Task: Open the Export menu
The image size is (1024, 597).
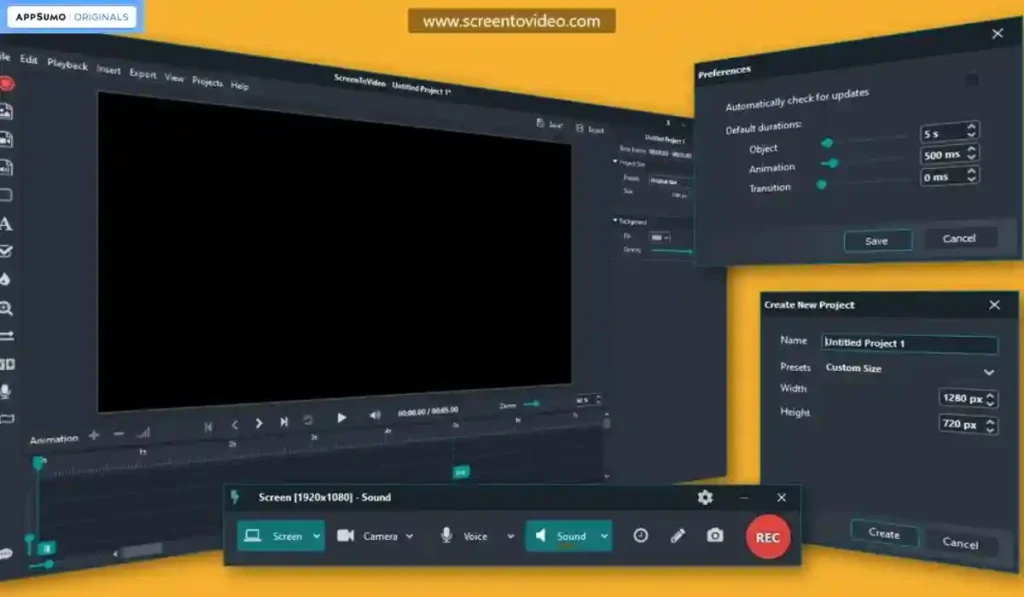Action: pyautogui.click(x=142, y=73)
